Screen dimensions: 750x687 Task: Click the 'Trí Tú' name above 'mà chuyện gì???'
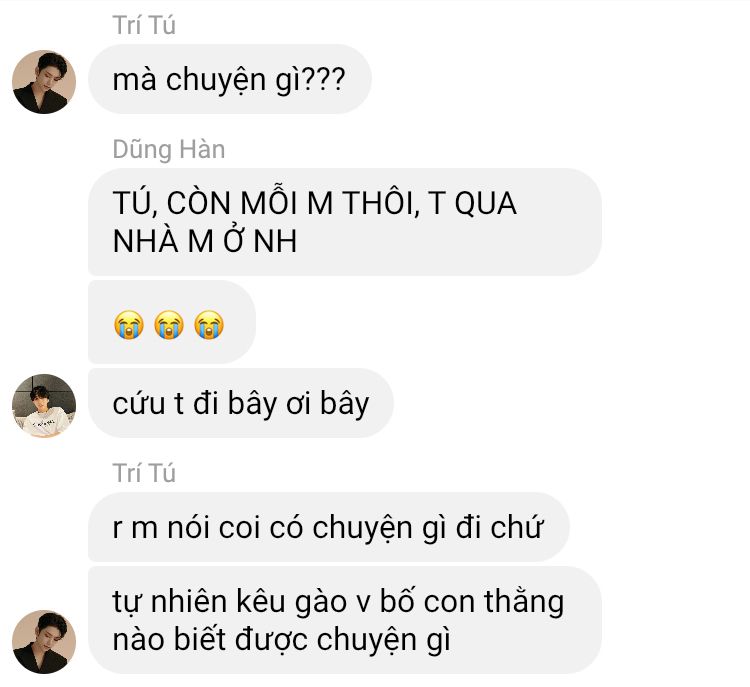(144, 25)
